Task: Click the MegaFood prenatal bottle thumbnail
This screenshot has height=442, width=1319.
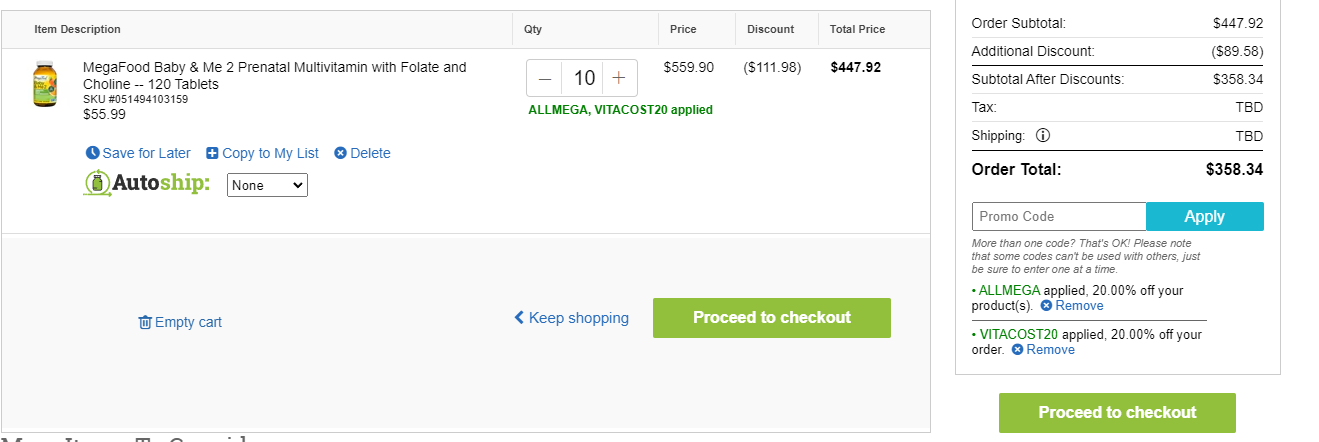Action: [x=45, y=84]
